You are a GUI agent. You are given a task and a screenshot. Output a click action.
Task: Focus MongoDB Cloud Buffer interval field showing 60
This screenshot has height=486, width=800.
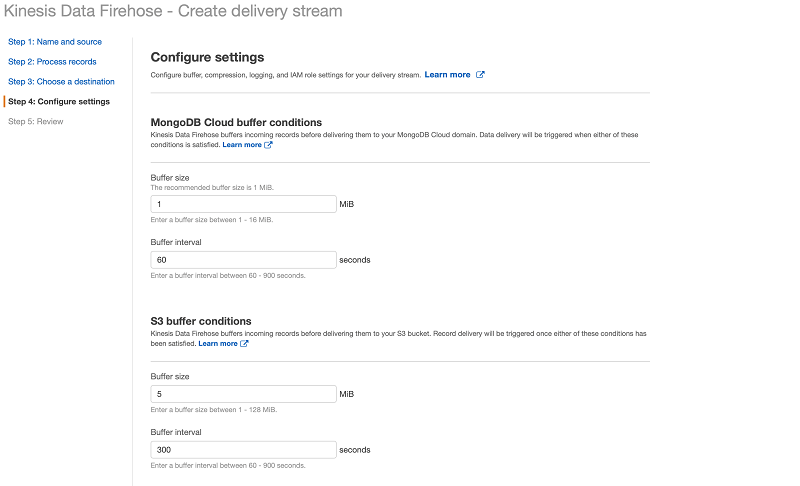[x=243, y=260]
